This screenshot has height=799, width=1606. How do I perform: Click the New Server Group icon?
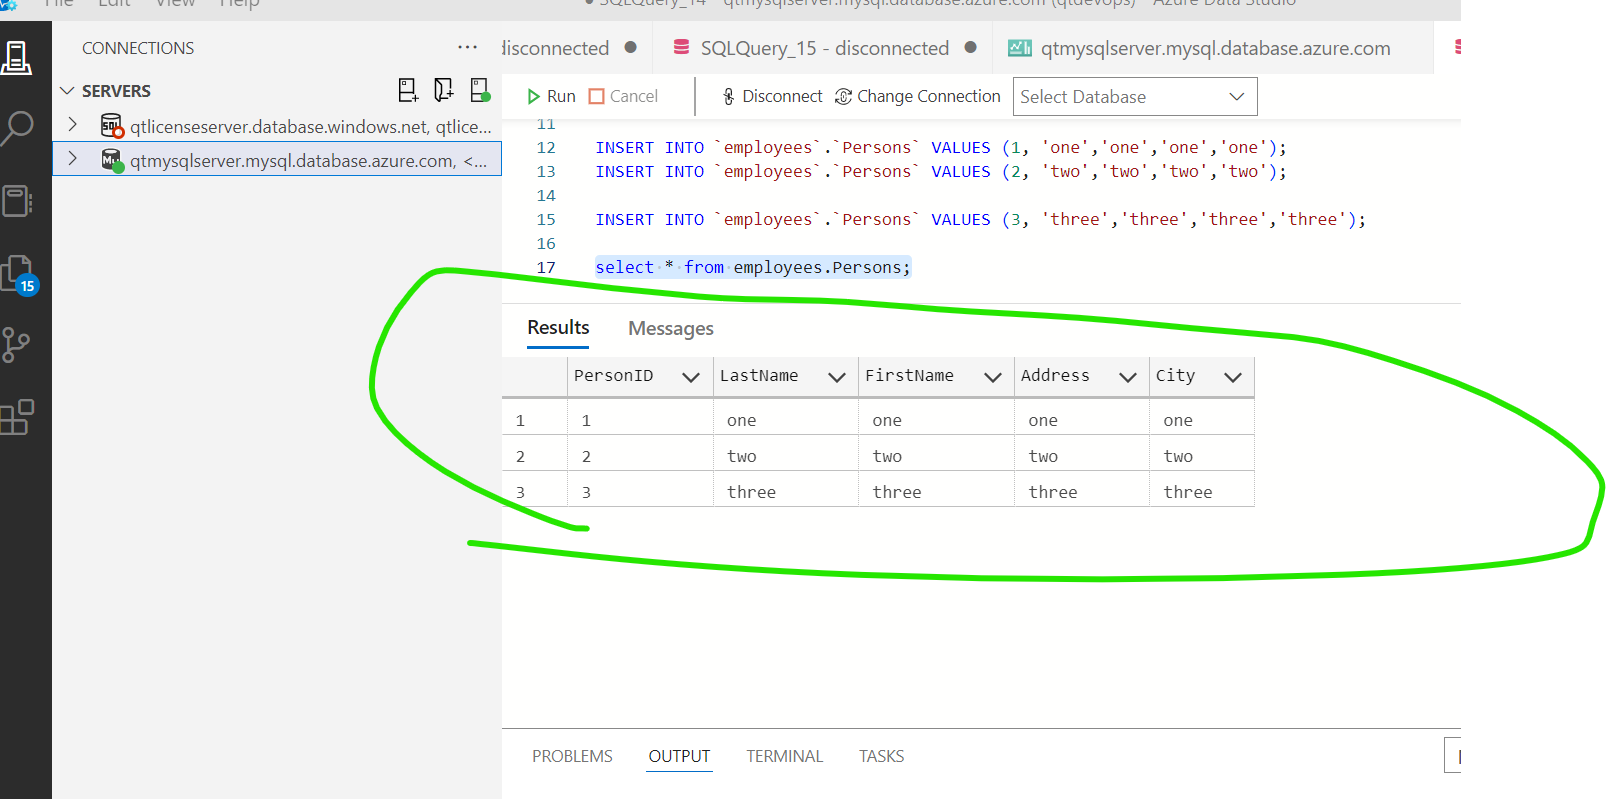click(444, 90)
